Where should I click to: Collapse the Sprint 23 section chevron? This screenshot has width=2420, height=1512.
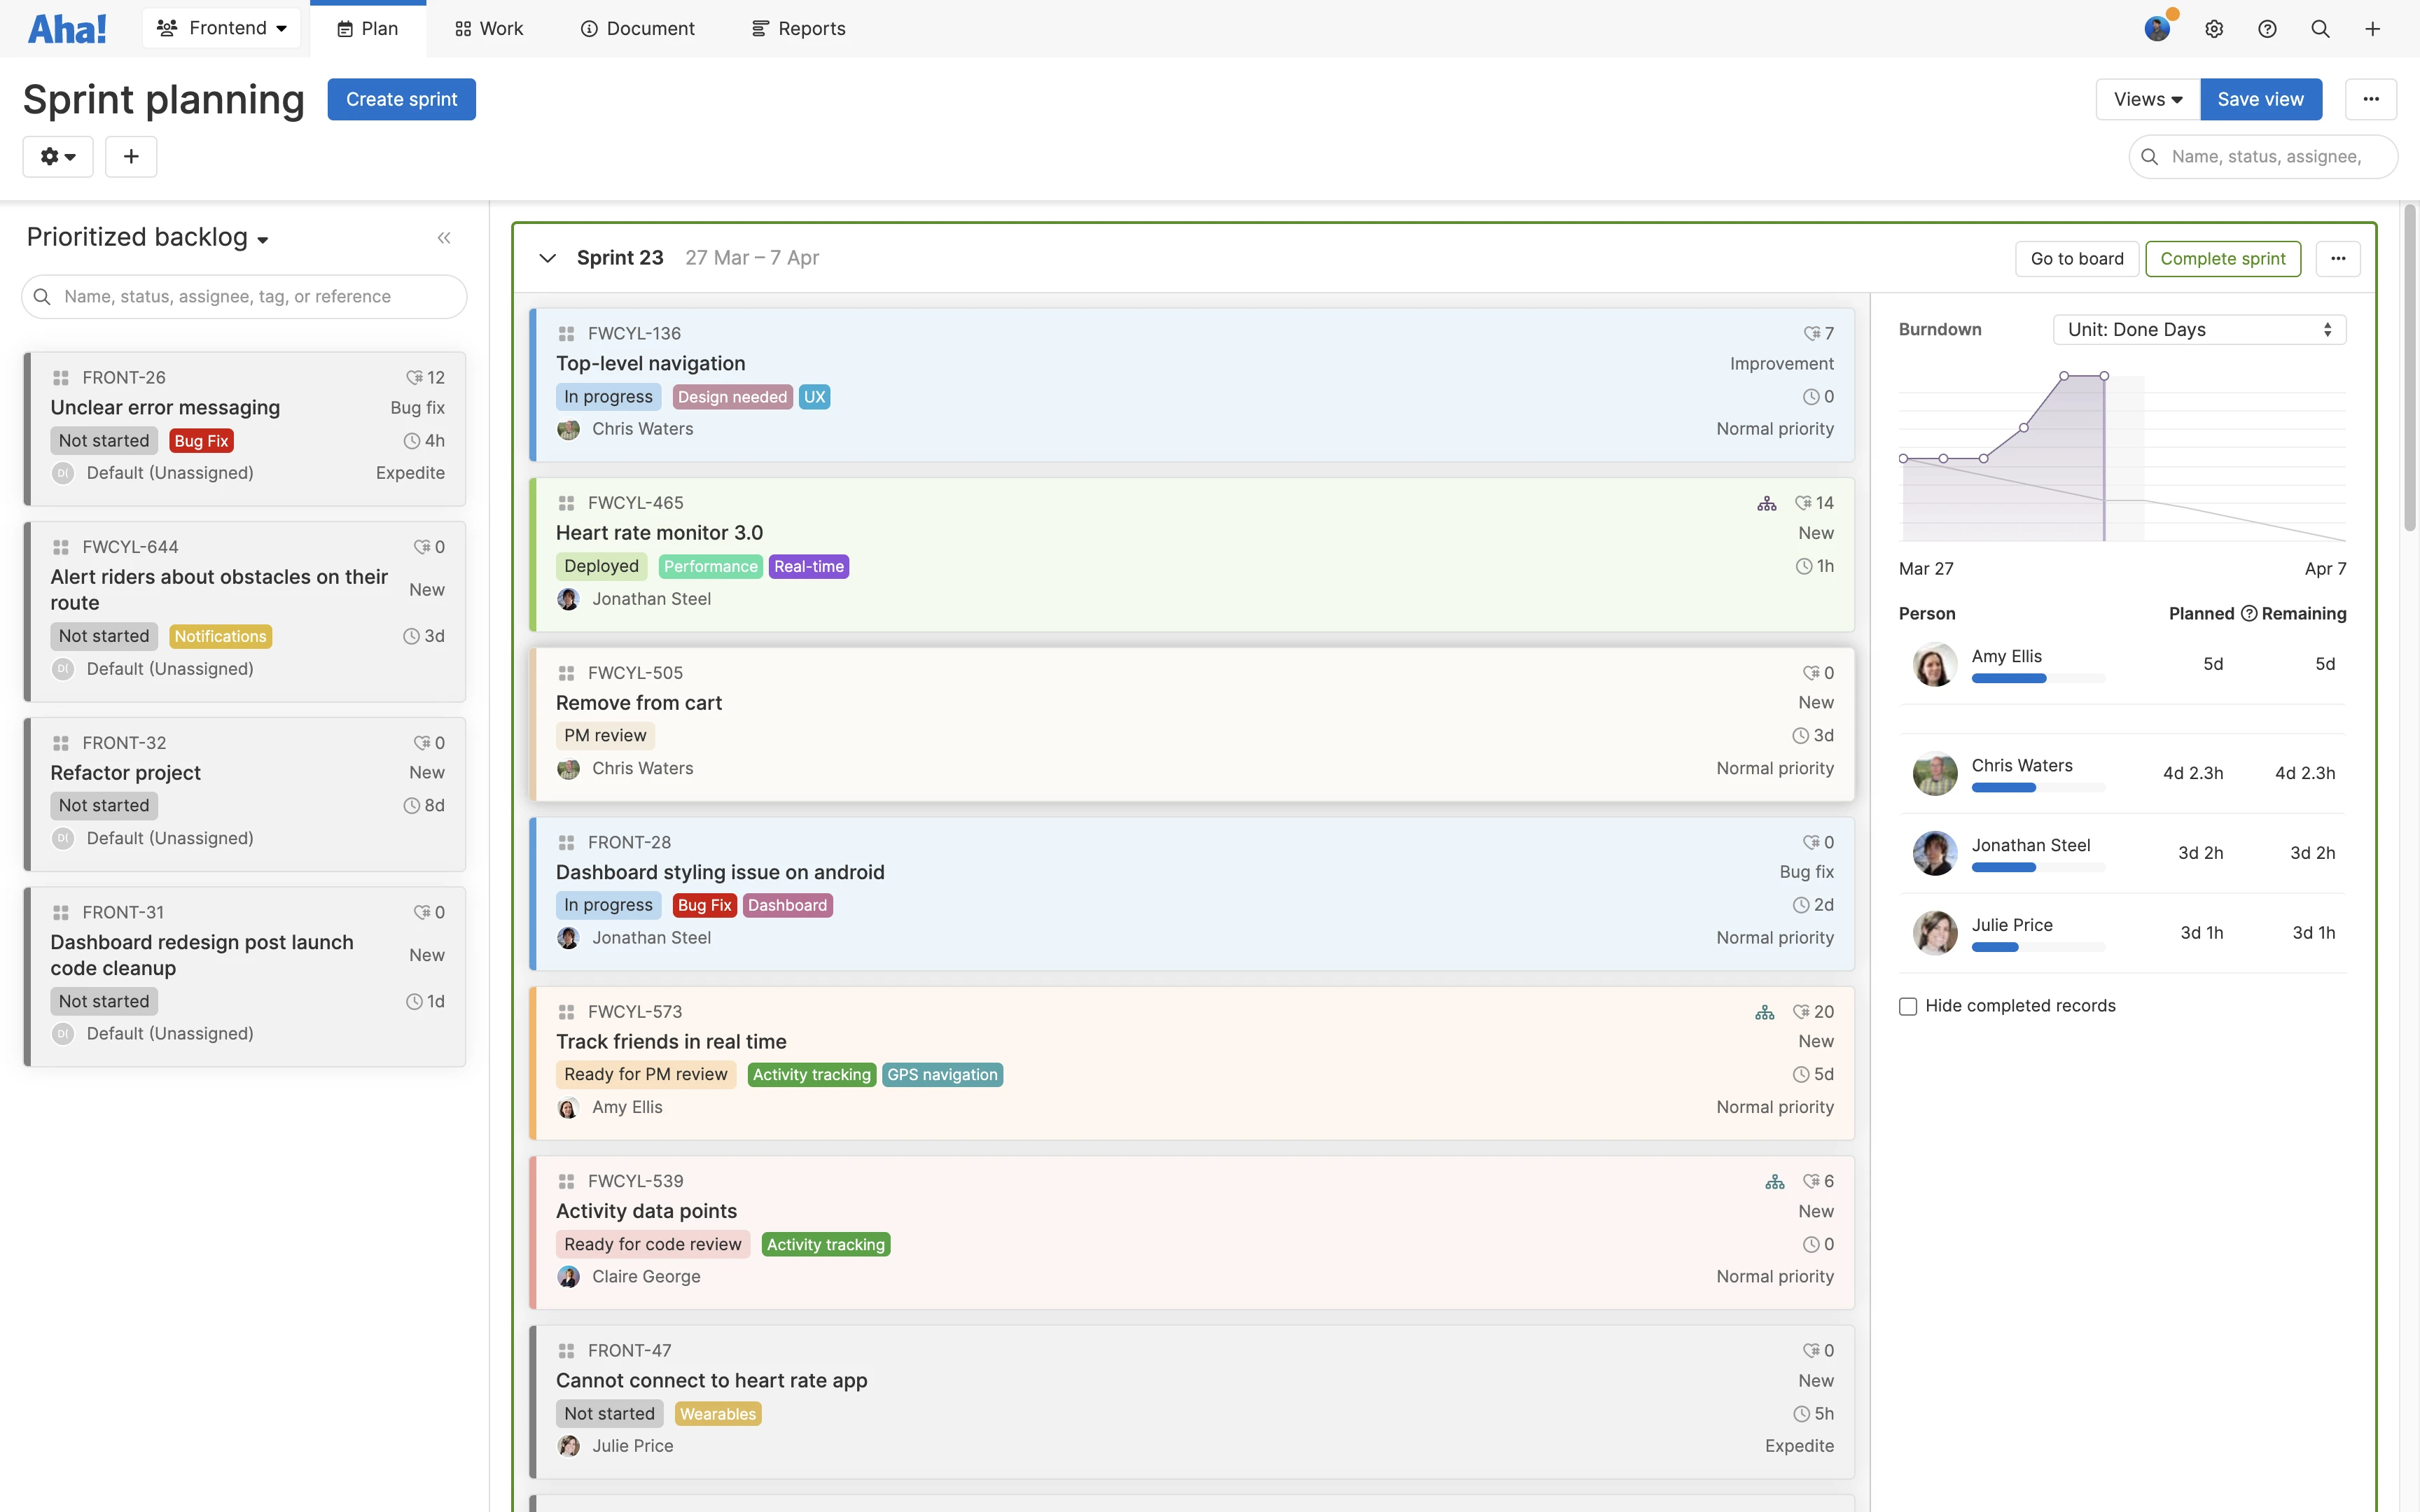click(x=548, y=258)
